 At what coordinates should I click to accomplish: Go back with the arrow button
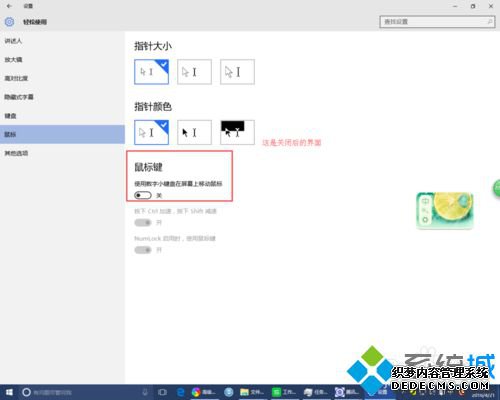coord(9,6)
